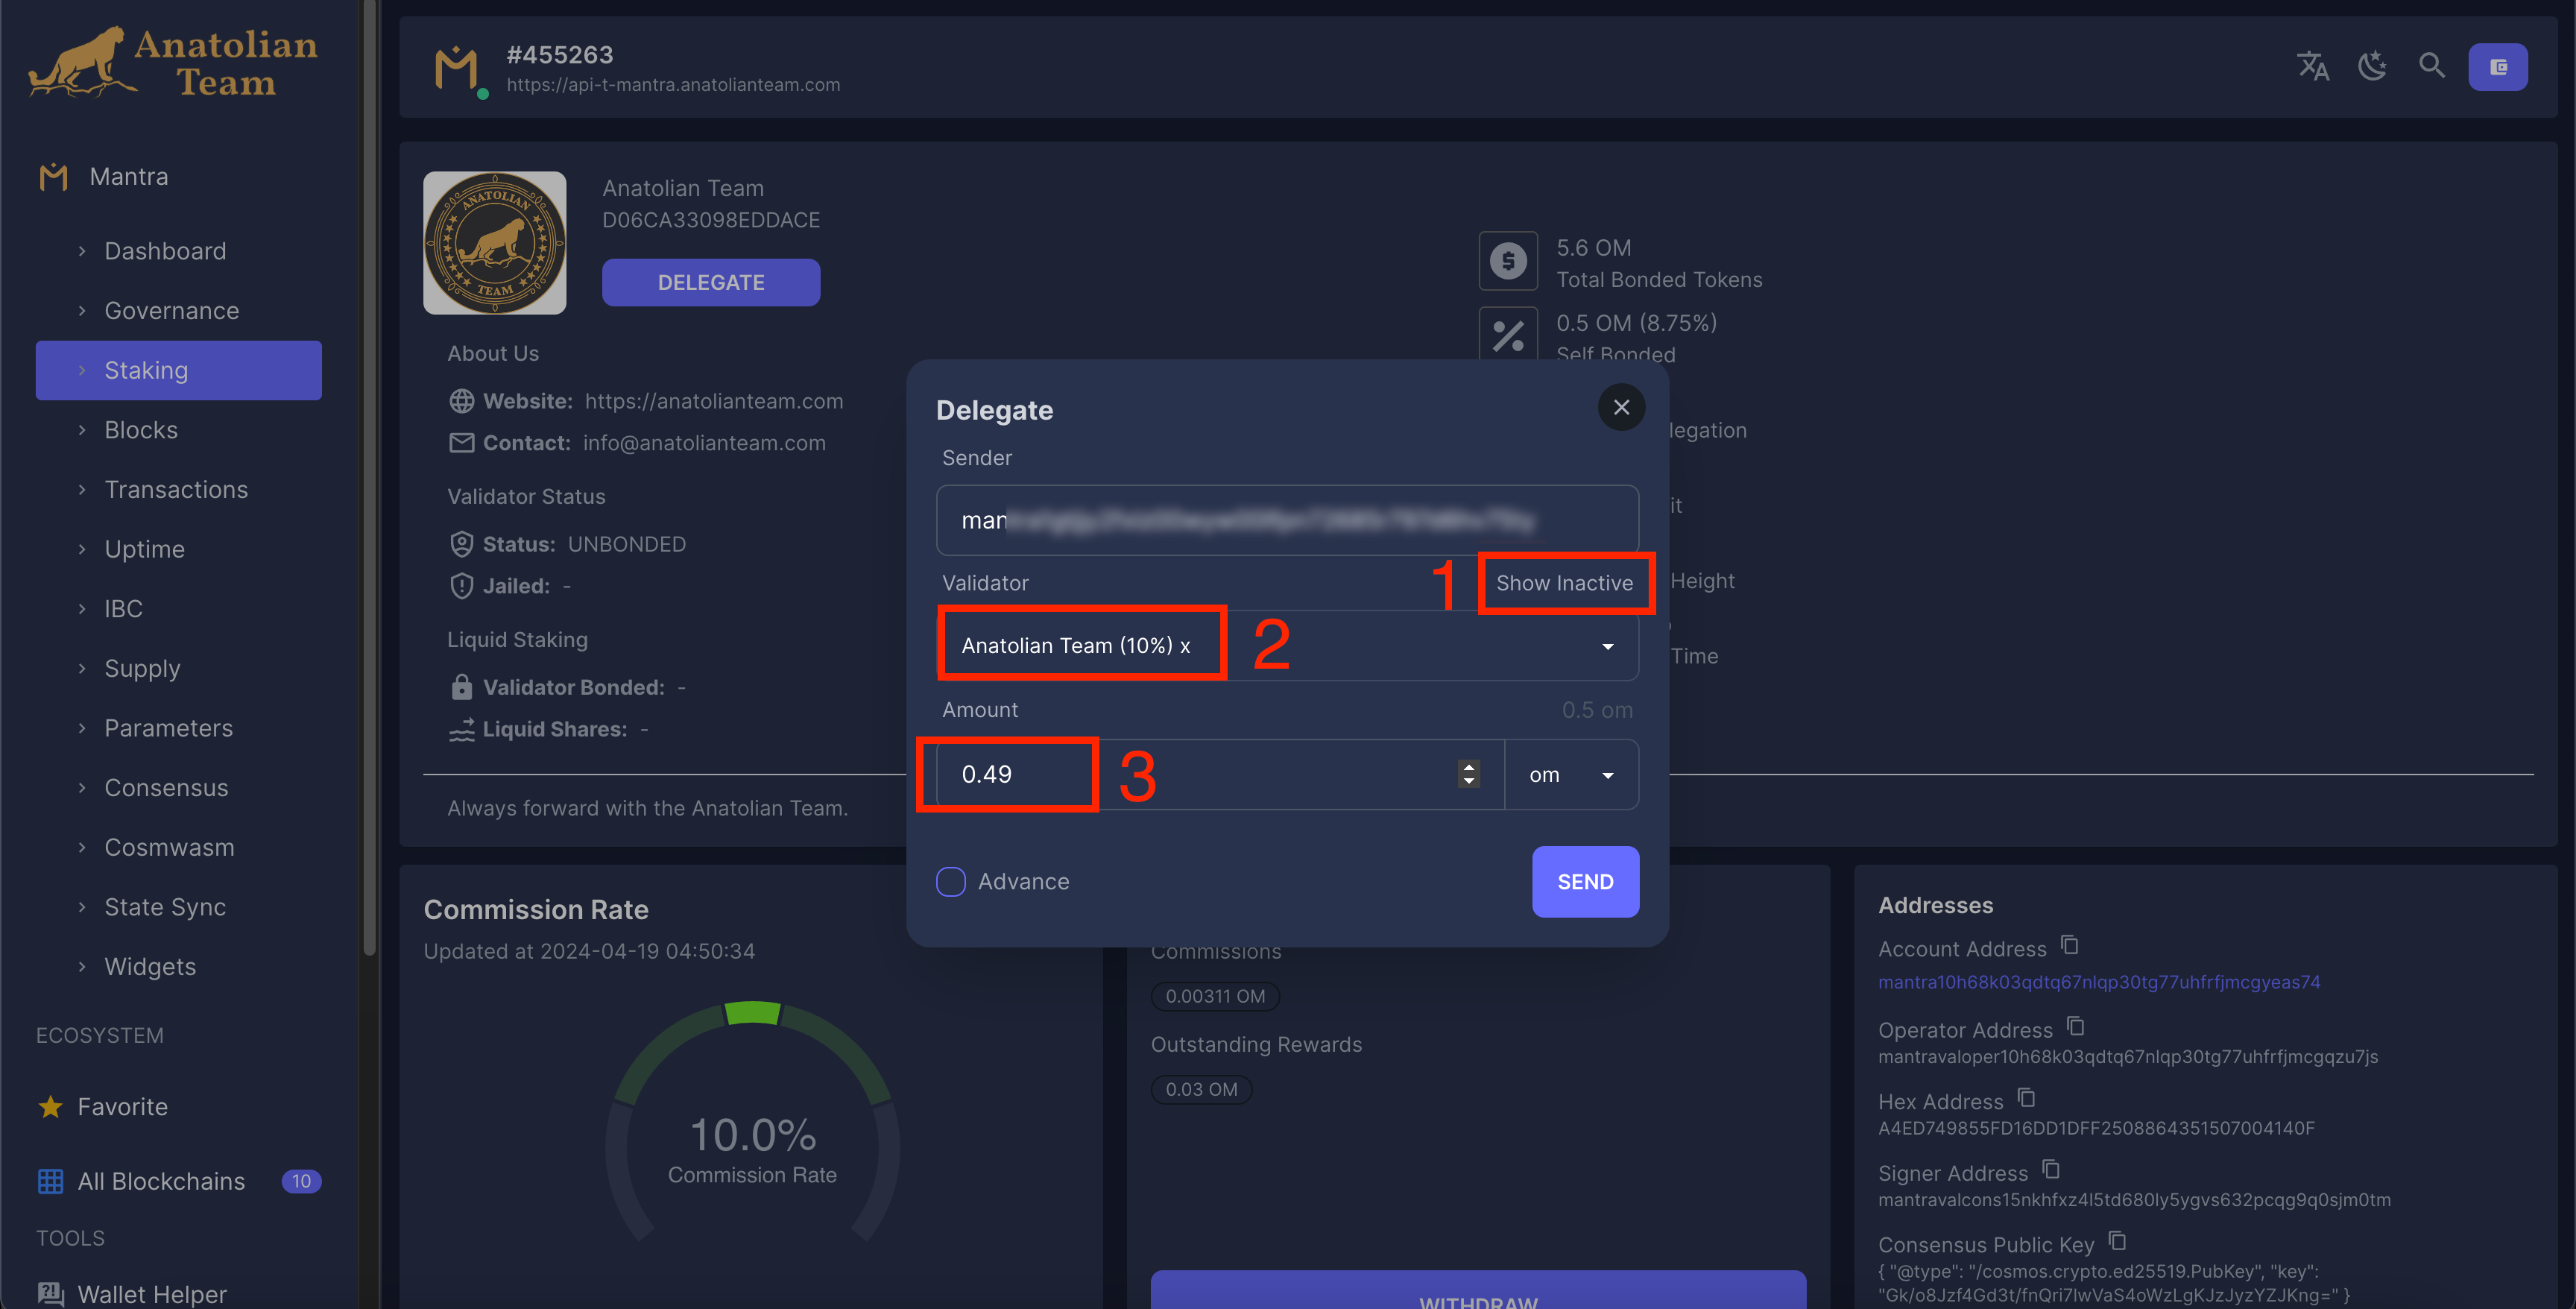Click the Anatolian Team validator avatar

[494, 243]
